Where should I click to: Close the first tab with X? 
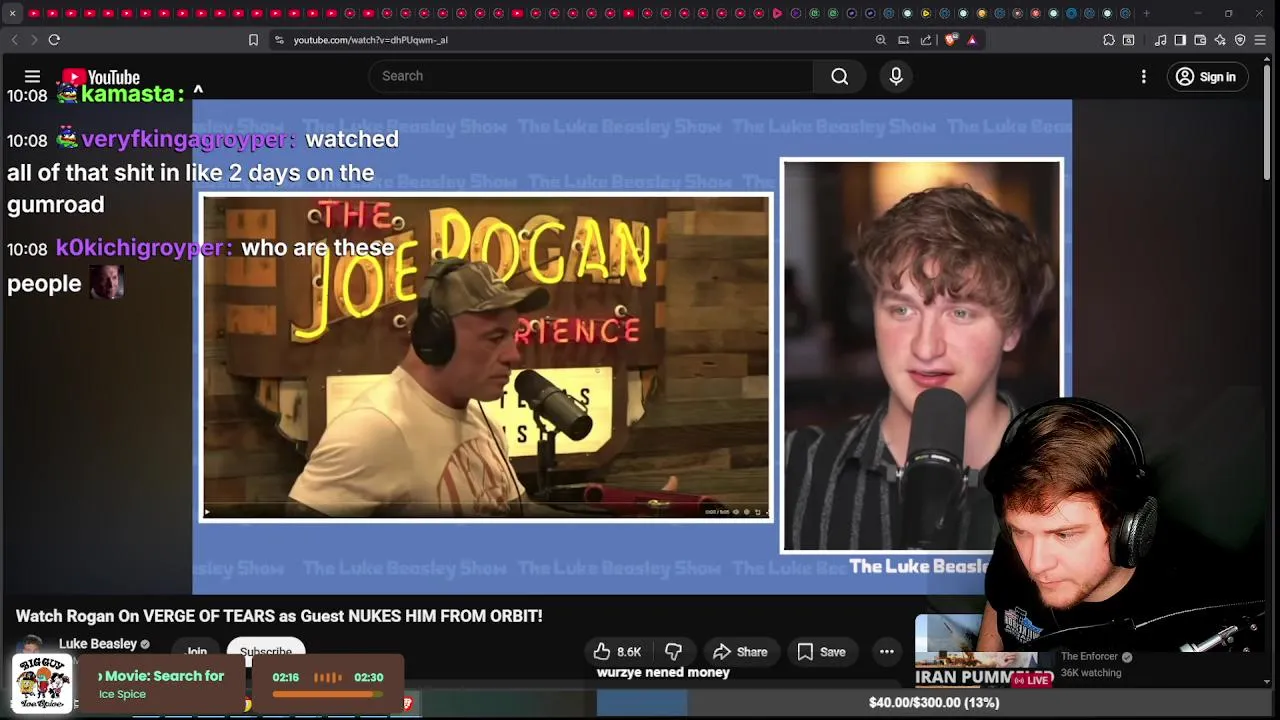click(x=12, y=13)
